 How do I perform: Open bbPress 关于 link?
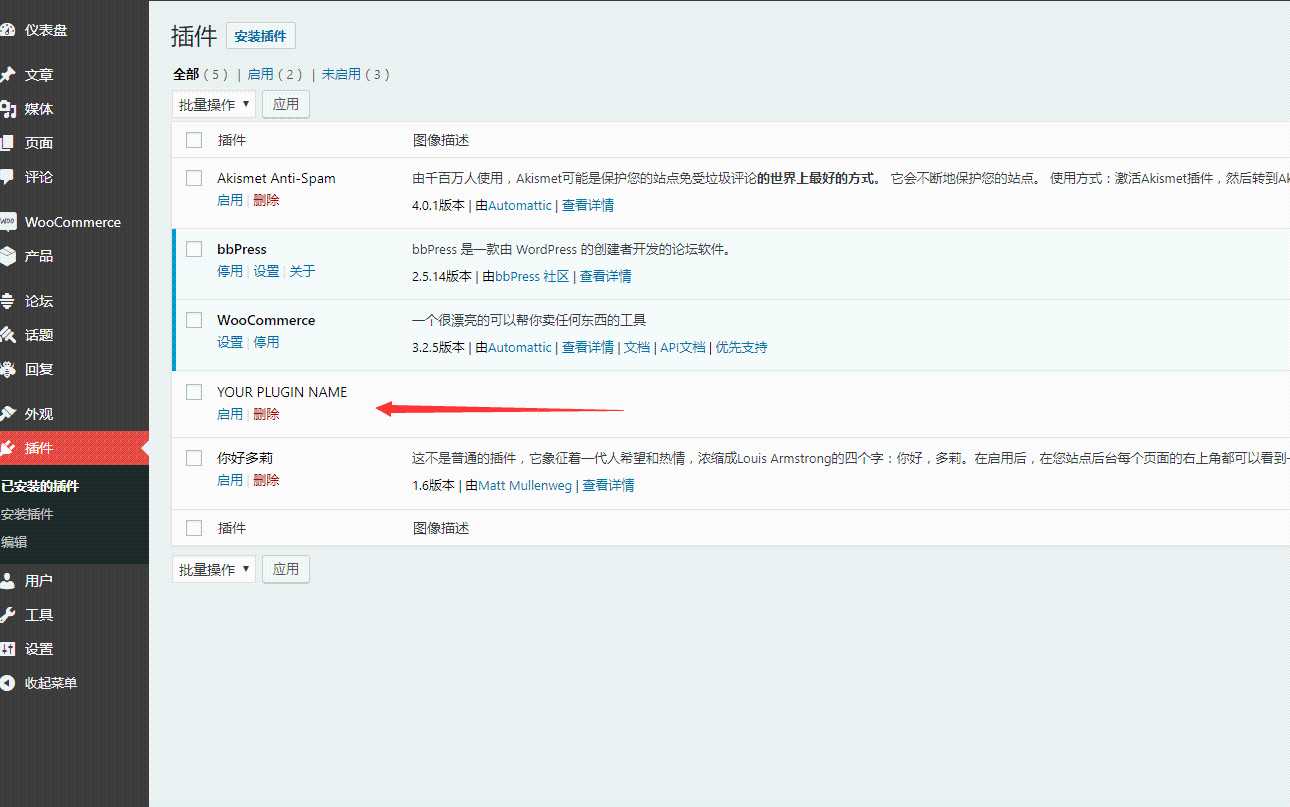pos(302,271)
